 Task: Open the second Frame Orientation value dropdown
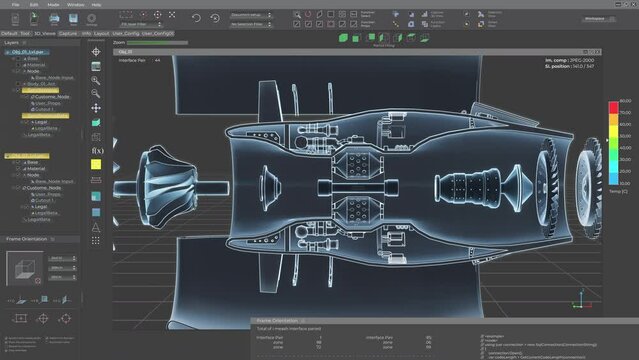62,268
